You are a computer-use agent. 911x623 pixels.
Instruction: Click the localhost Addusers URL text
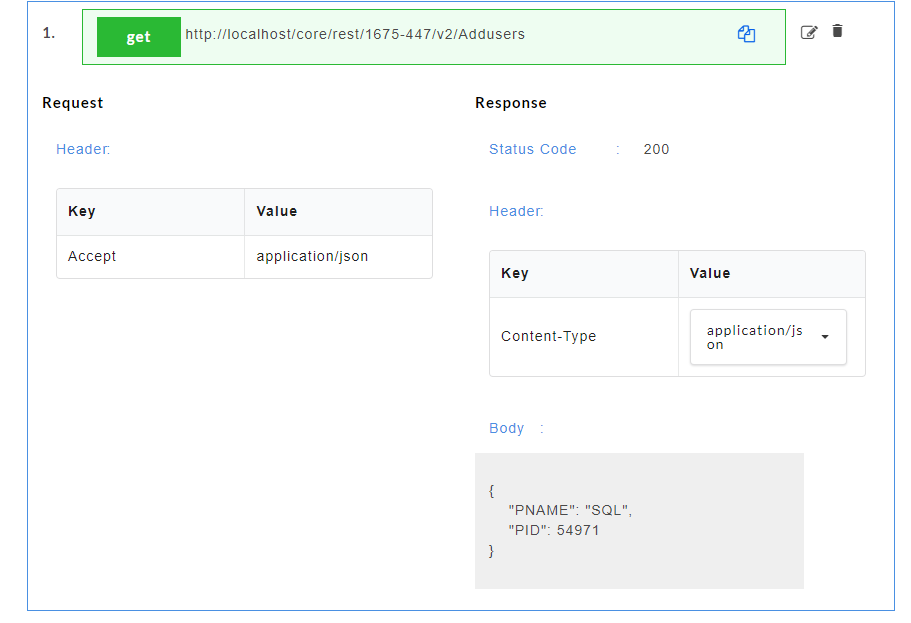355,34
